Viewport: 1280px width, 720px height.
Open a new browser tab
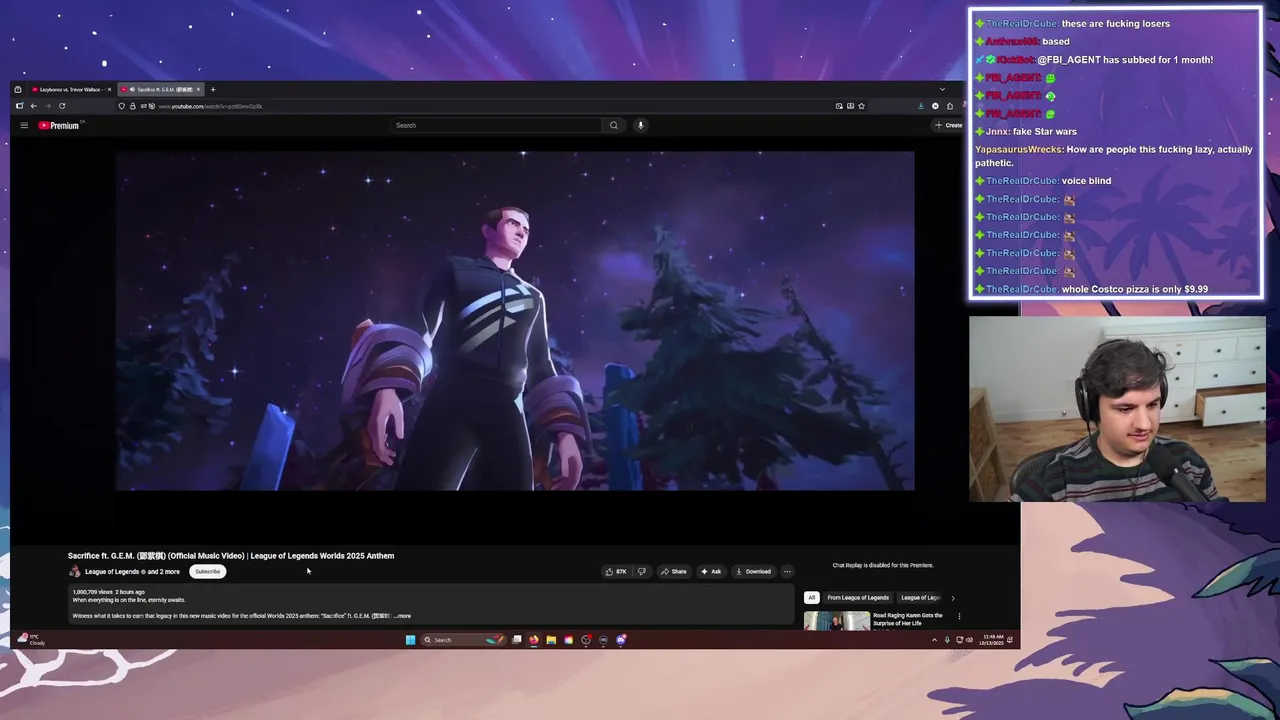tap(212, 89)
